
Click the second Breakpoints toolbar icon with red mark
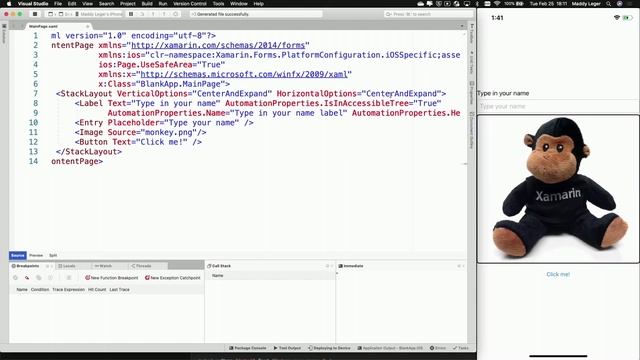pos(27,278)
